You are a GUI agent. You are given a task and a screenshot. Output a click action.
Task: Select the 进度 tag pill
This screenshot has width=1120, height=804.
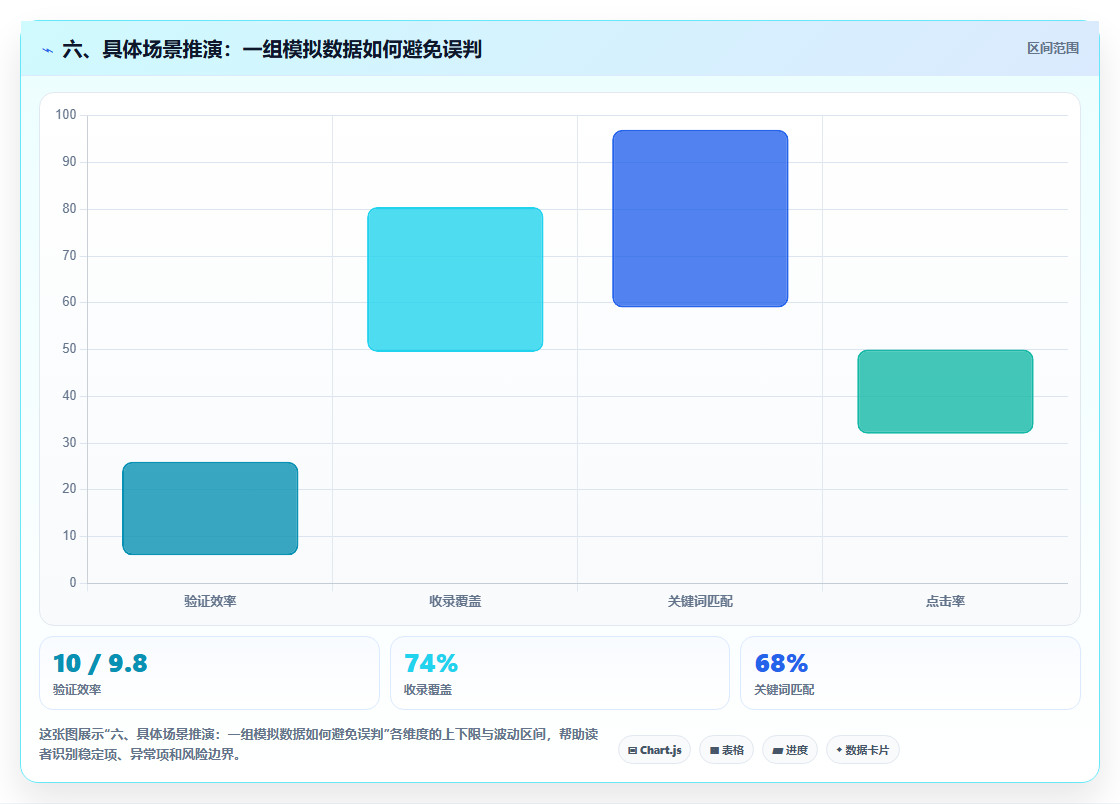pyautogui.click(x=790, y=750)
